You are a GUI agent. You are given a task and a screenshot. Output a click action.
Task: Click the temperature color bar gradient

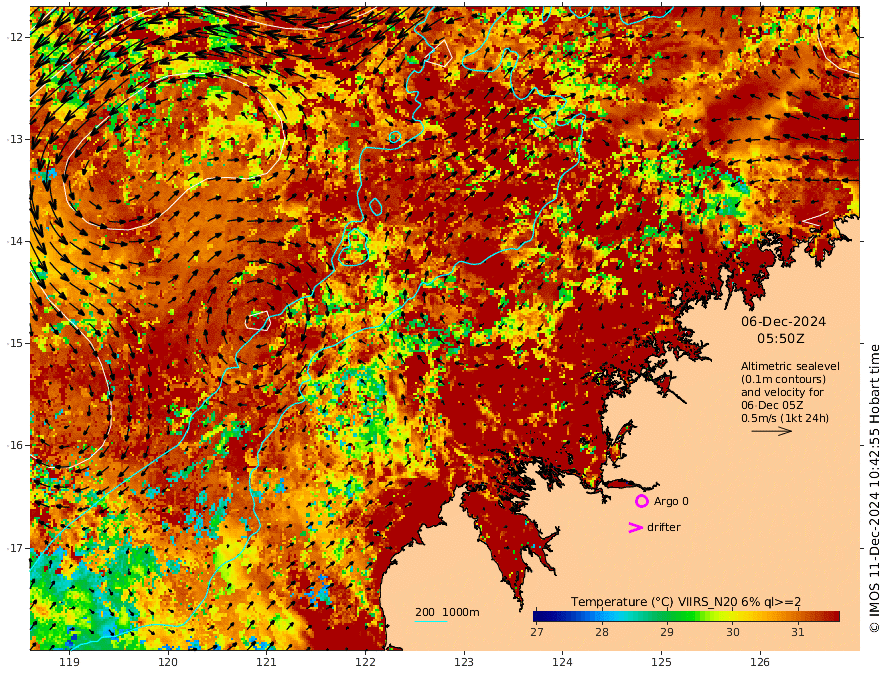(686, 616)
